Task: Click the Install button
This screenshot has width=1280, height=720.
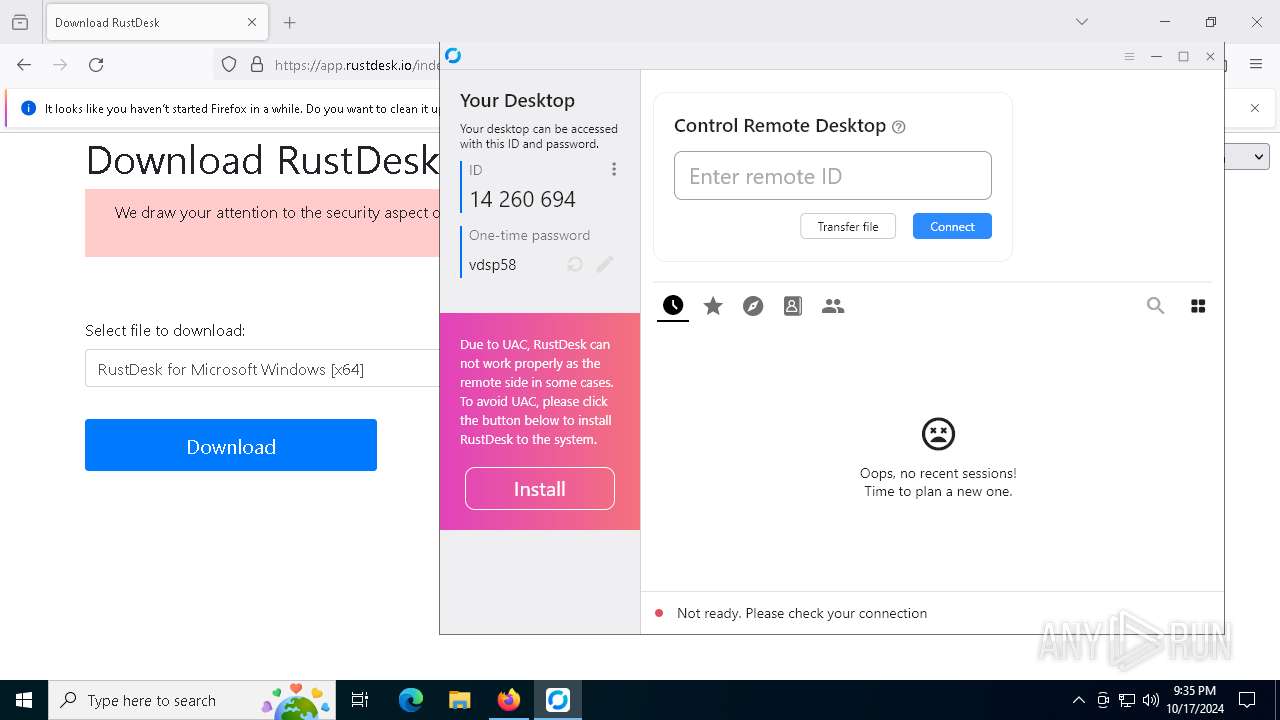Action: coord(540,489)
